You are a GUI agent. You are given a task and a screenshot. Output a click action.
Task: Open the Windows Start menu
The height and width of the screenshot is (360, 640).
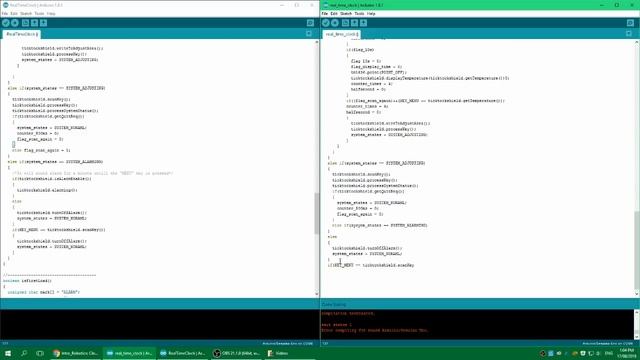(x=7, y=353)
